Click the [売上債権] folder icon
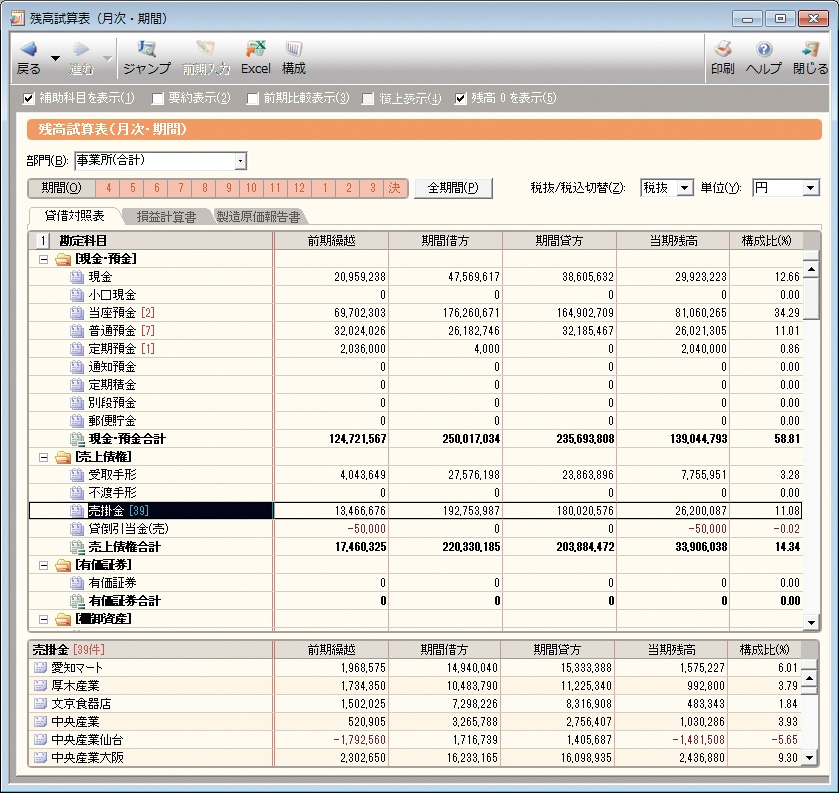The width and height of the screenshot is (839, 793). 63,458
